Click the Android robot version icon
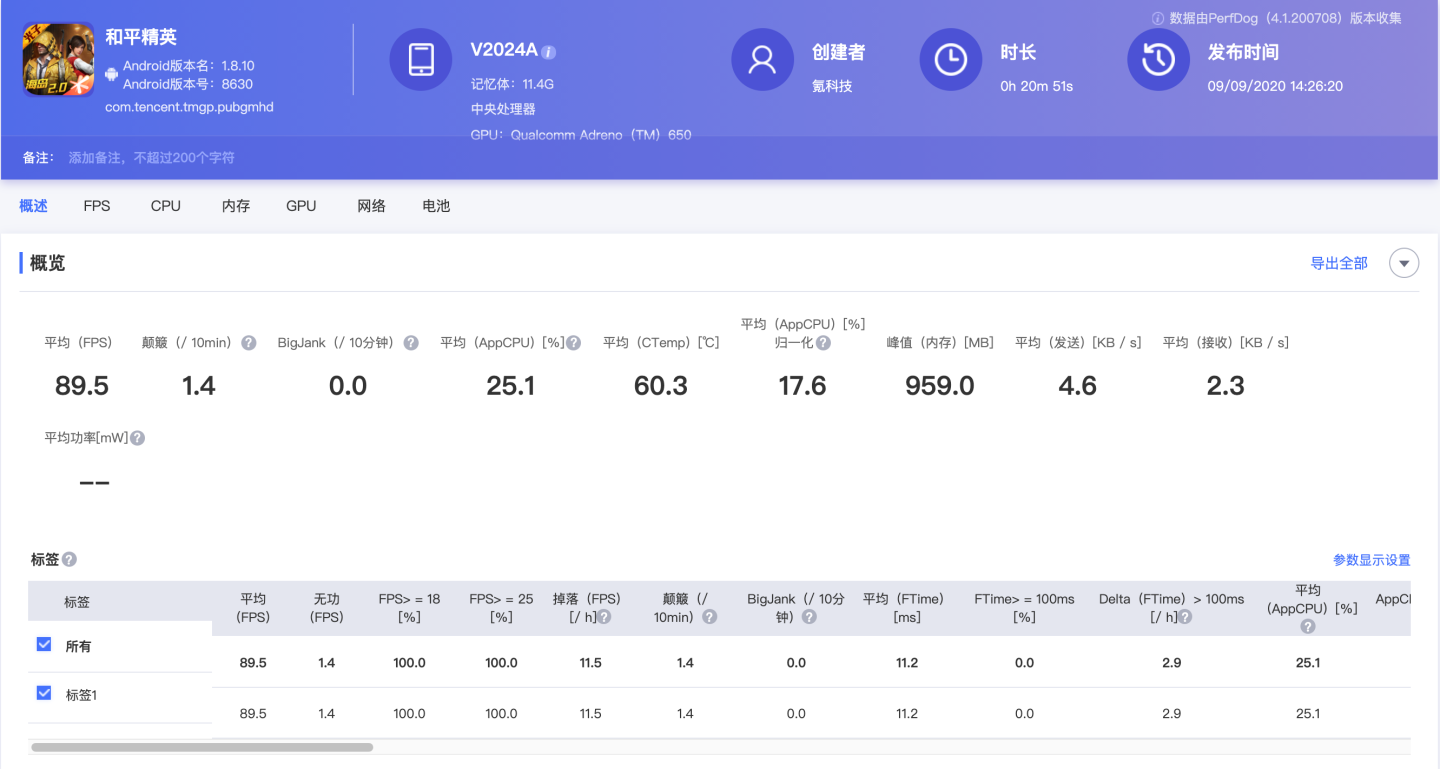This screenshot has width=1440, height=769. coord(112,75)
